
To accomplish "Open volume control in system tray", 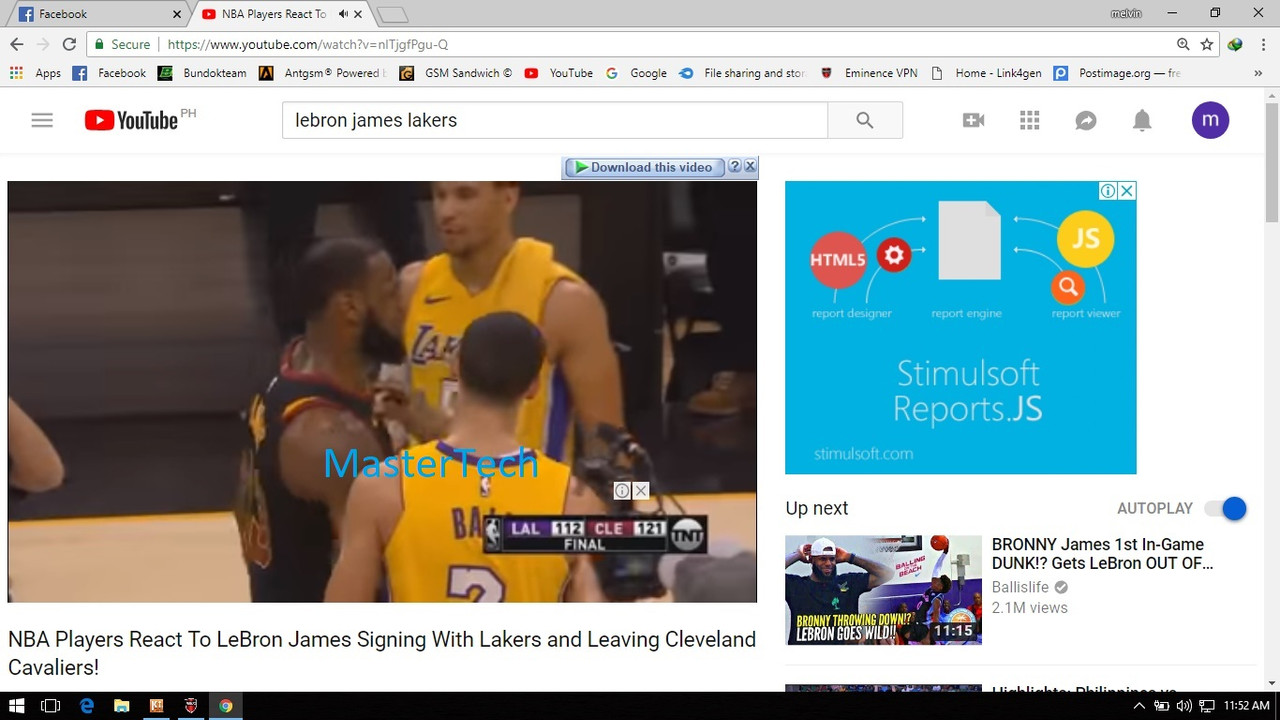I will click(1184, 705).
